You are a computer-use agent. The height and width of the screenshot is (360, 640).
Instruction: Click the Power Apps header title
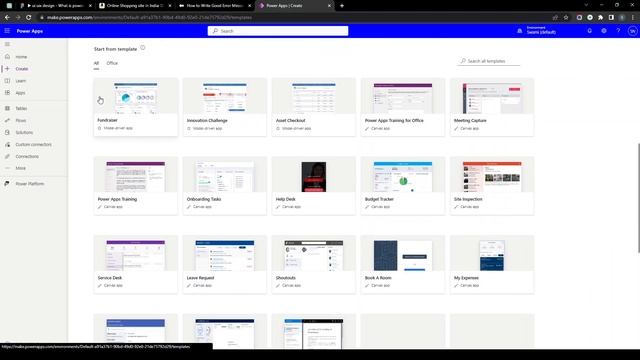pyautogui.click(x=30, y=31)
